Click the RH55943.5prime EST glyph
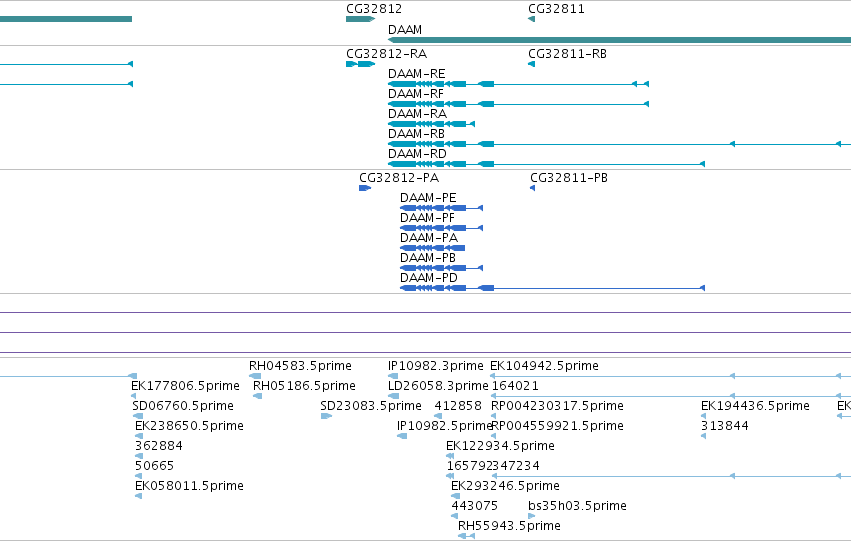Screen dimensions: 851x541 [466, 537]
